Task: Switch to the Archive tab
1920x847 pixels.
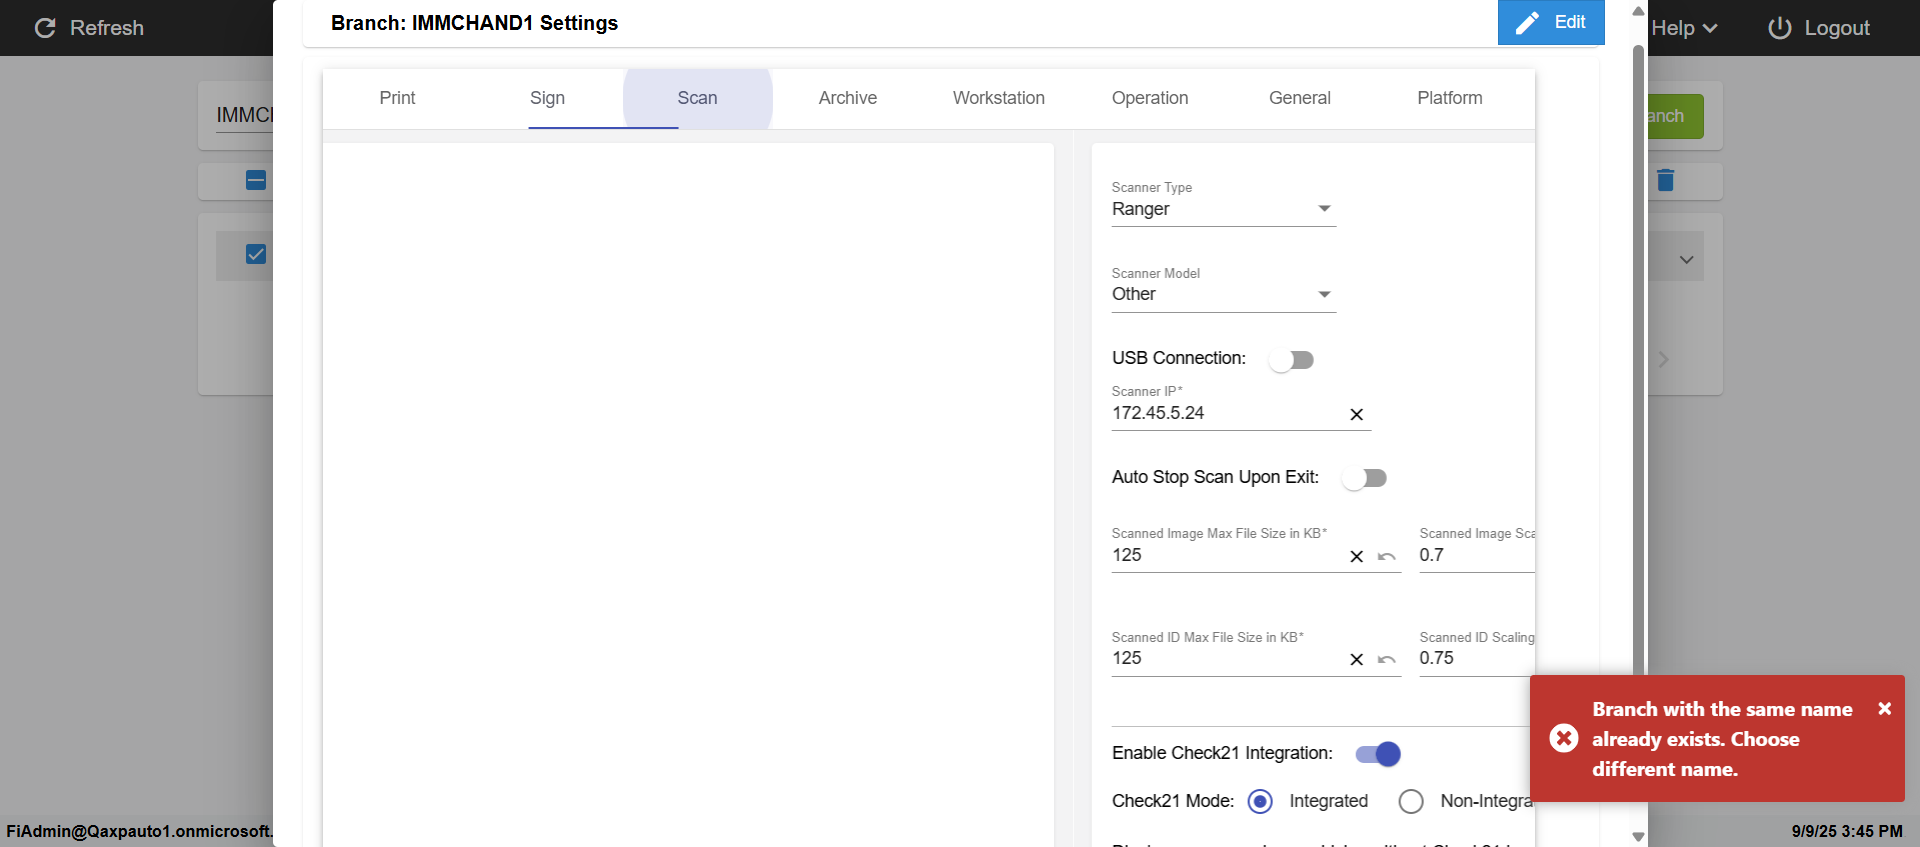Action: pyautogui.click(x=847, y=98)
